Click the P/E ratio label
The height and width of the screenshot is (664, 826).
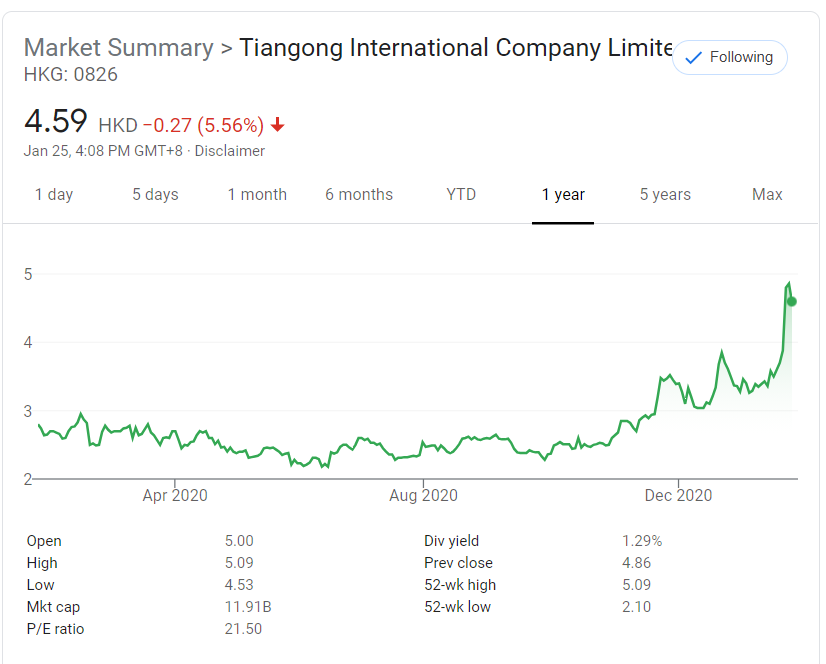pyautogui.click(x=55, y=629)
